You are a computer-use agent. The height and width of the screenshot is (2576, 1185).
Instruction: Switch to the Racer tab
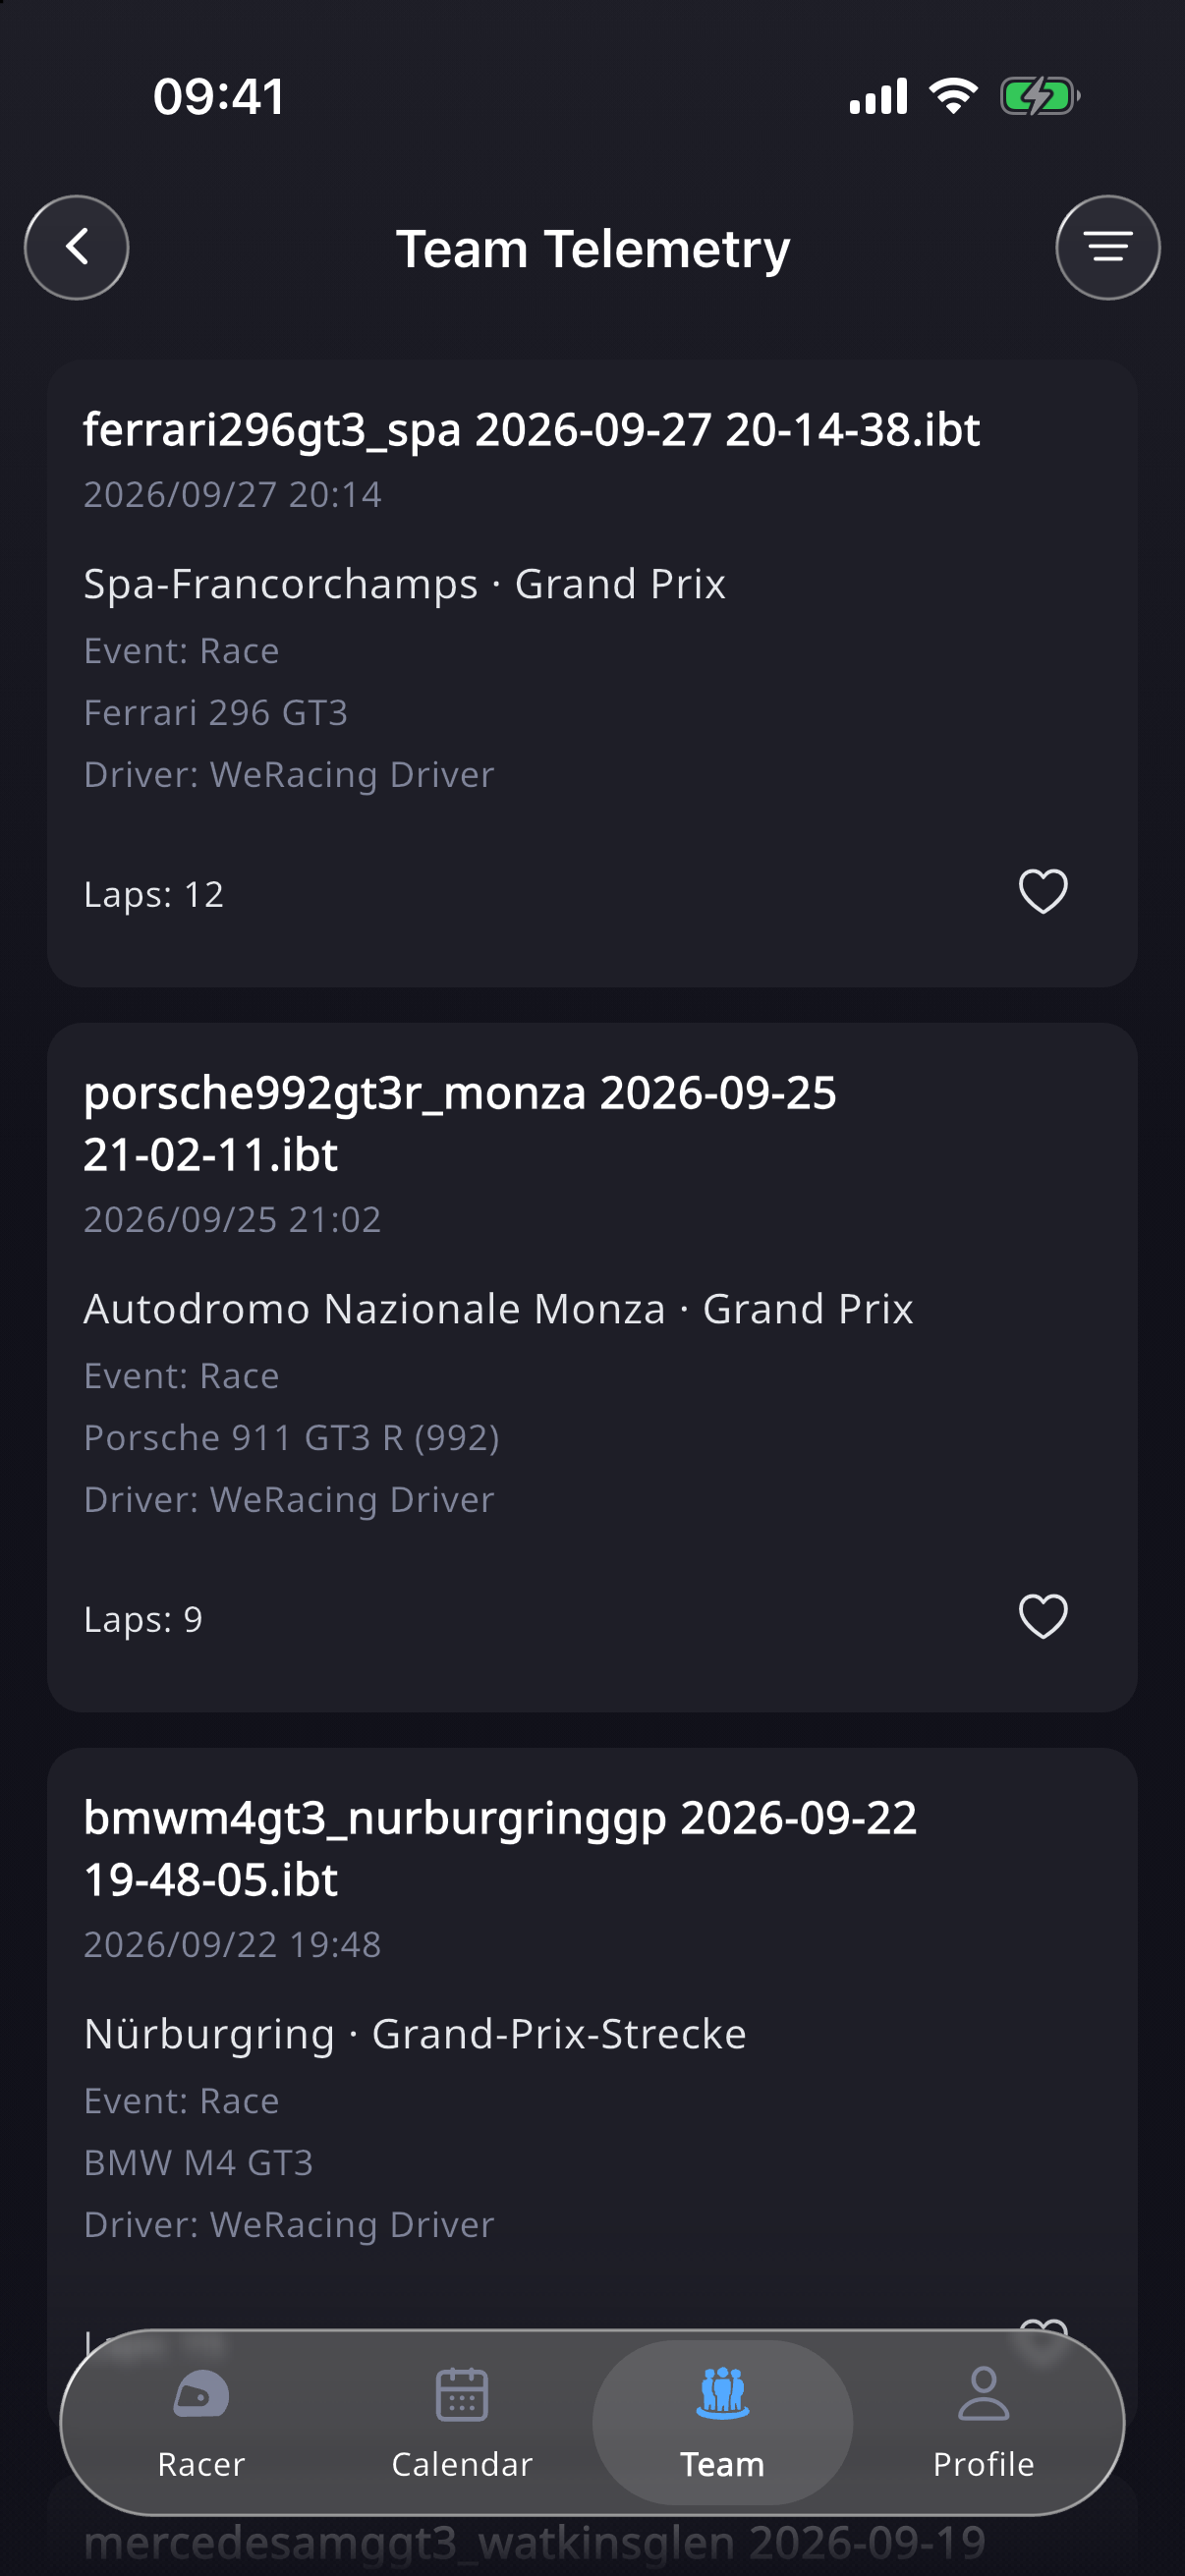(201, 2423)
